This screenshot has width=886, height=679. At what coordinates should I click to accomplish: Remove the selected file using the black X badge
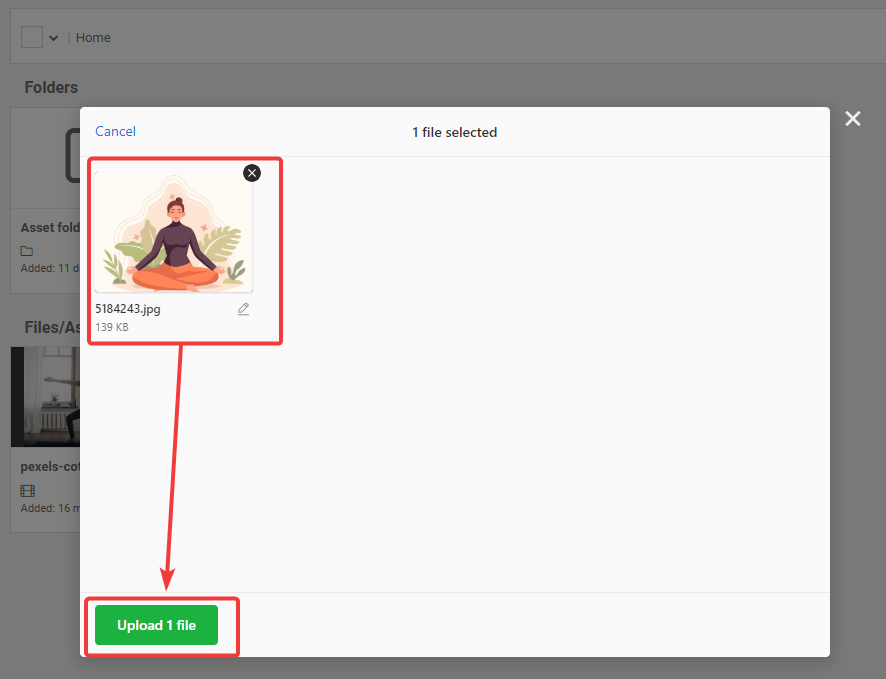point(252,173)
